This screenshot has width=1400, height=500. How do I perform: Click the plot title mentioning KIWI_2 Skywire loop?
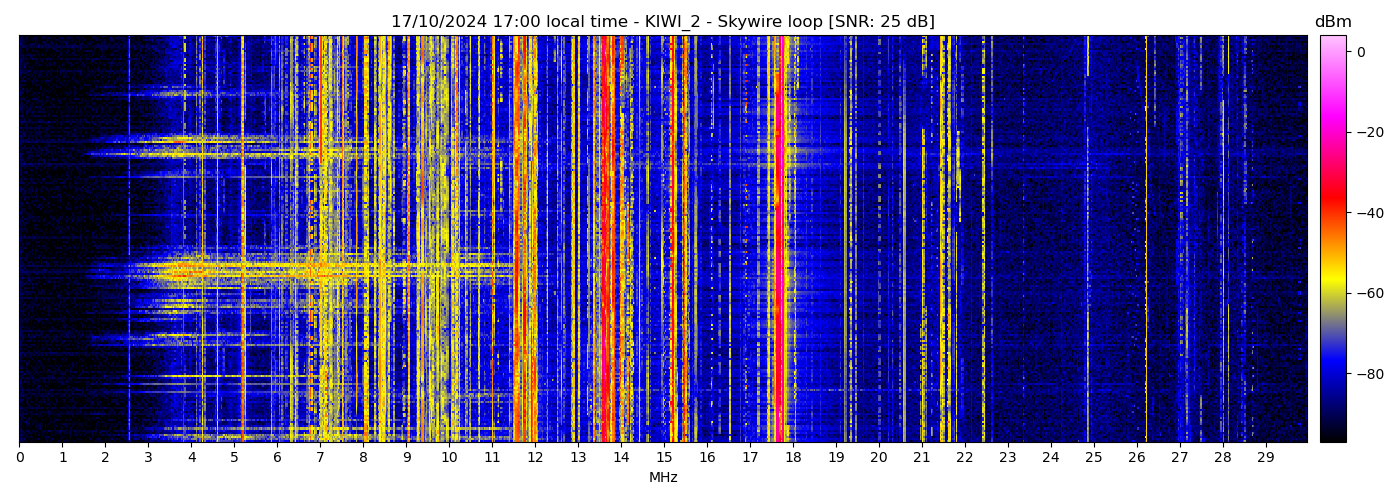coord(662,22)
